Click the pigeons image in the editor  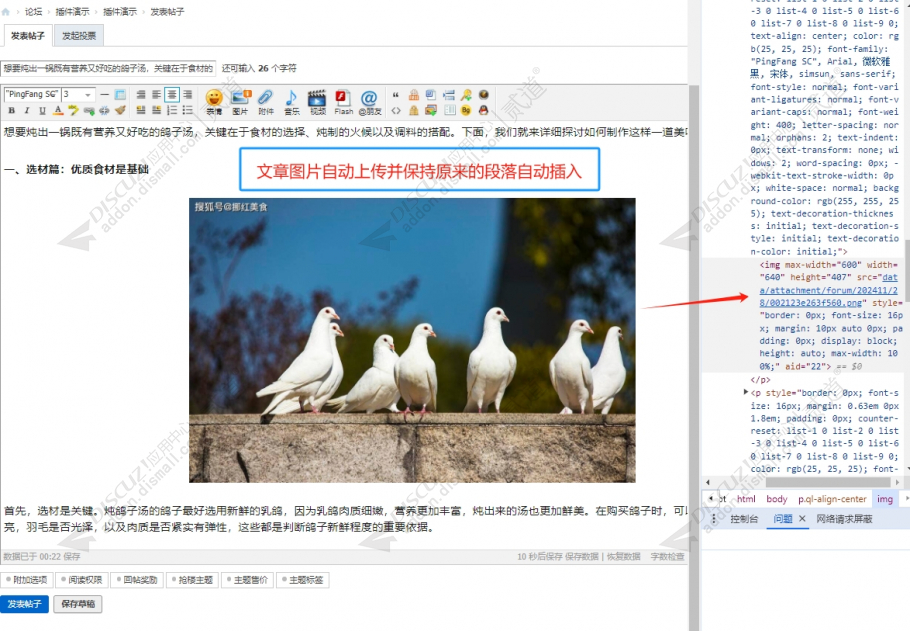412,340
